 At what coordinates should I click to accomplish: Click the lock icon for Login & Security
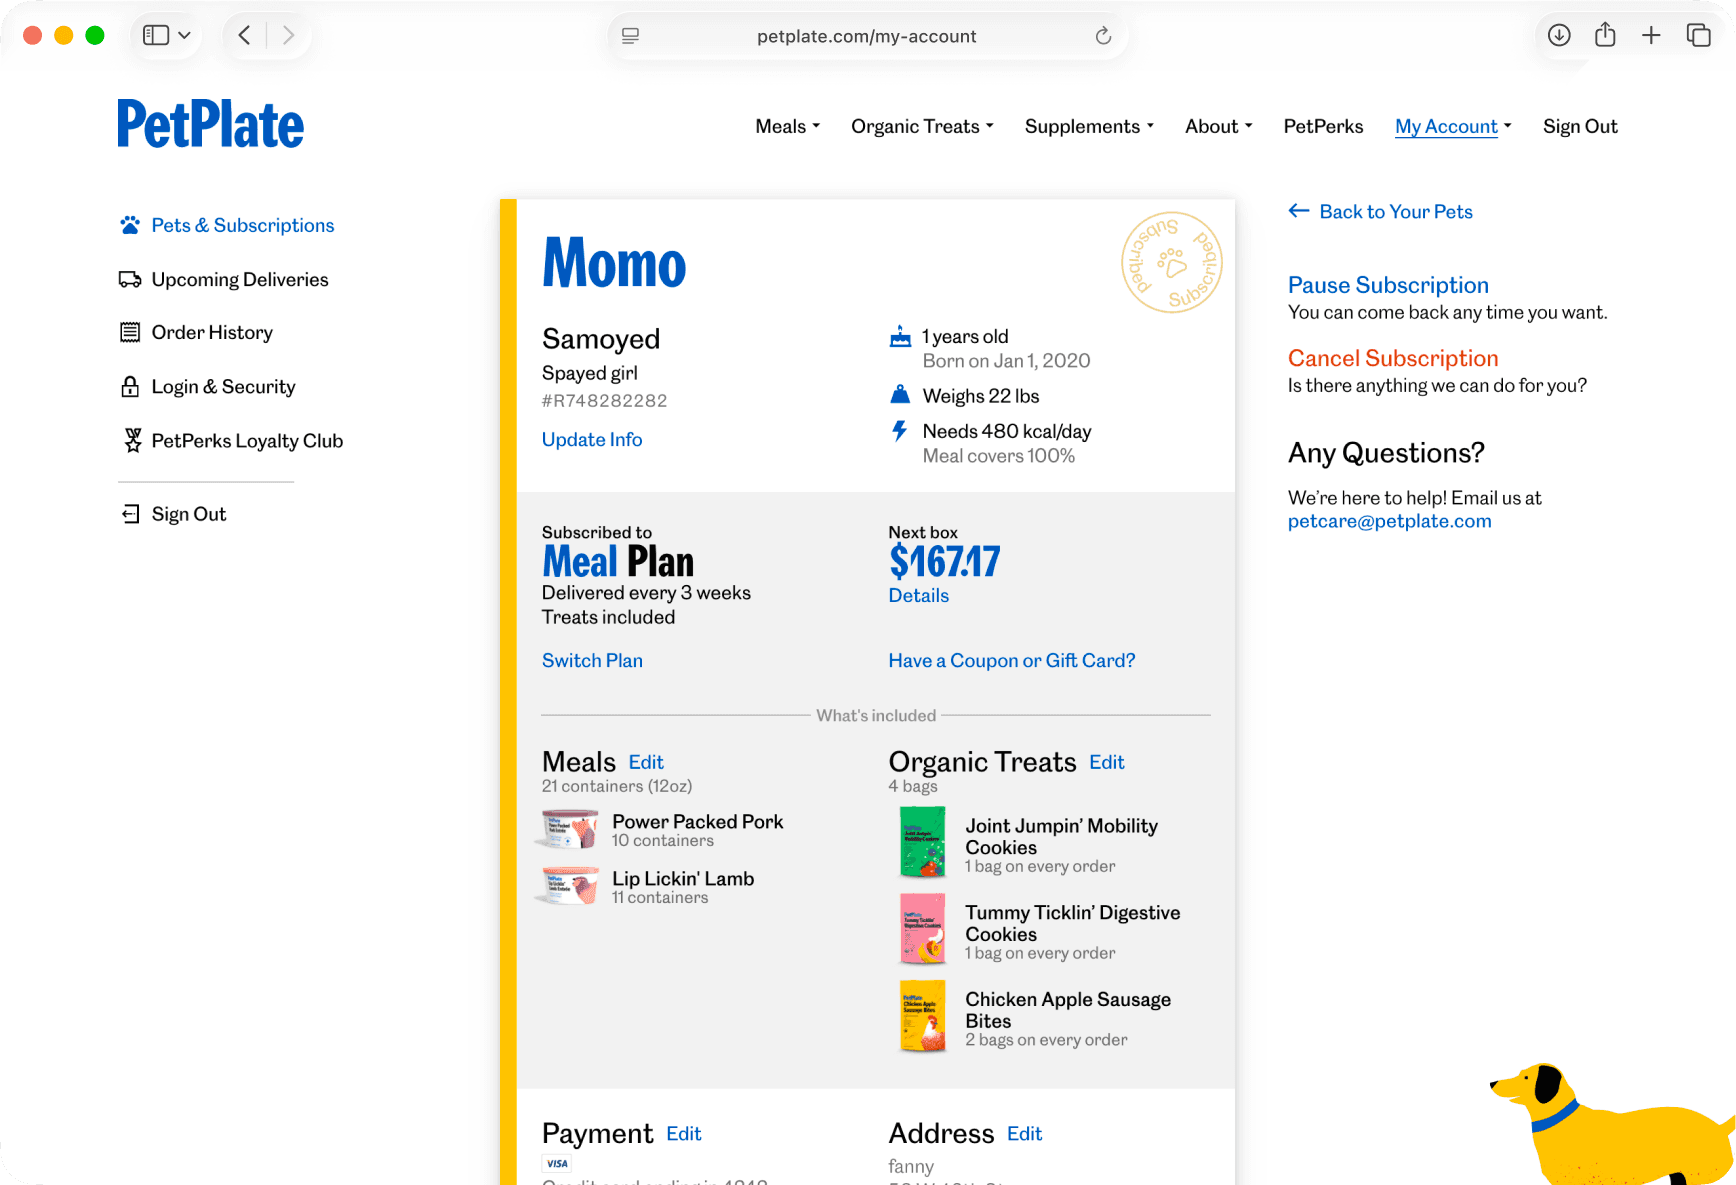[x=130, y=386]
